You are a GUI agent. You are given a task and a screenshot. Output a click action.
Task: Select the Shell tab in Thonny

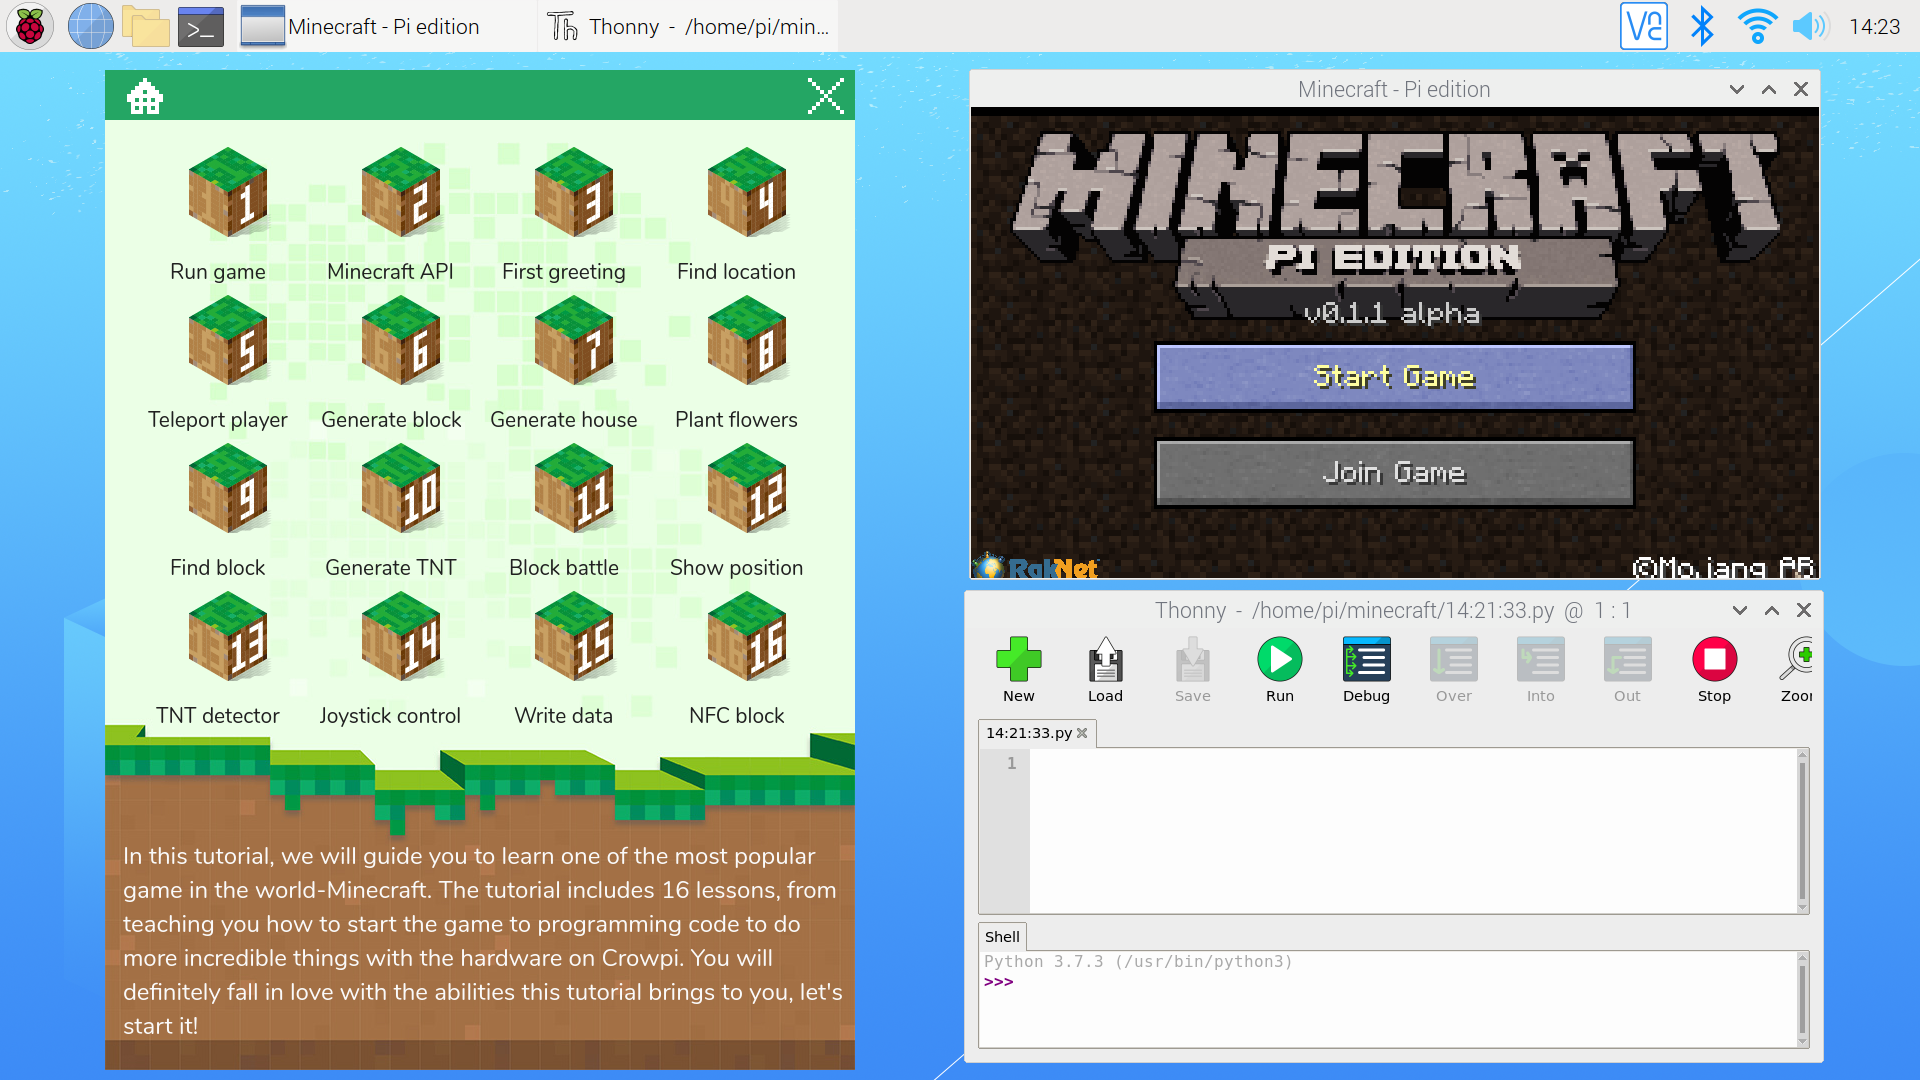pos(1002,936)
